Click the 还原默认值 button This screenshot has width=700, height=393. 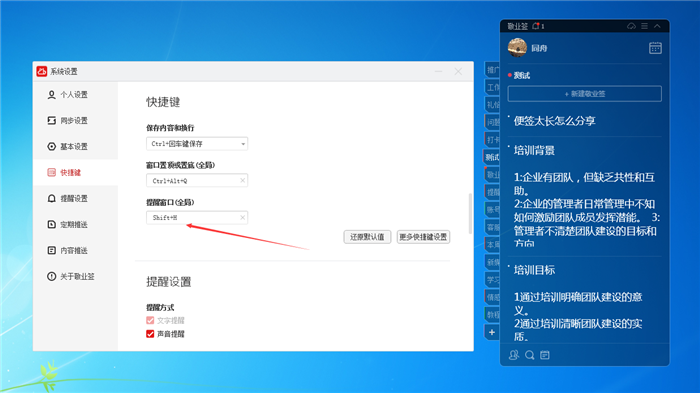367,237
